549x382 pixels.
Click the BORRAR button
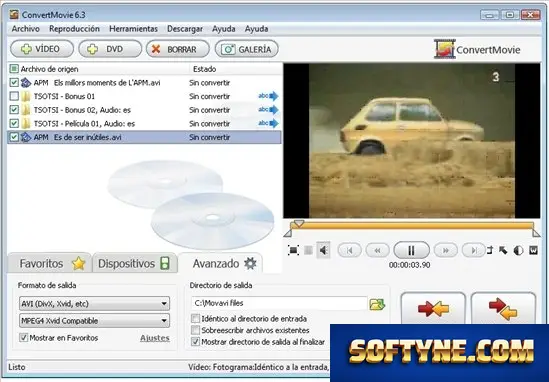178,49
